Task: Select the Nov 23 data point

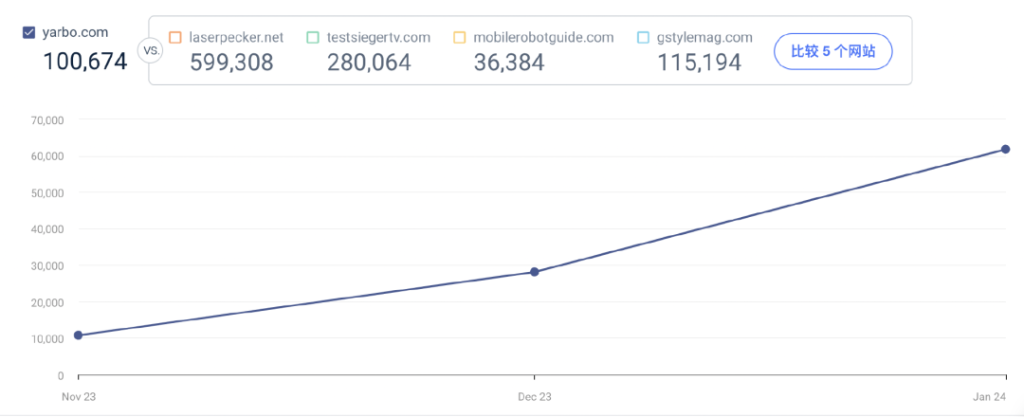Action: pyautogui.click(x=78, y=335)
